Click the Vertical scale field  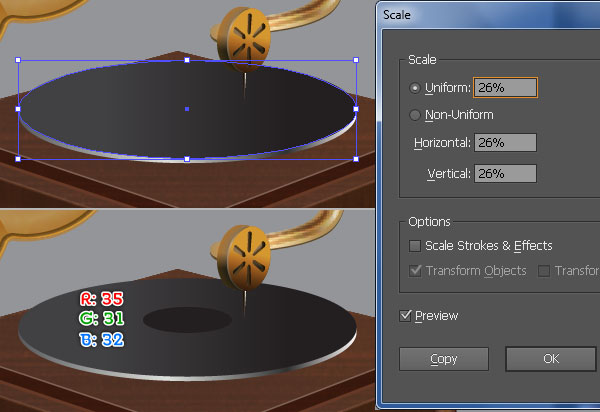[x=505, y=174]
